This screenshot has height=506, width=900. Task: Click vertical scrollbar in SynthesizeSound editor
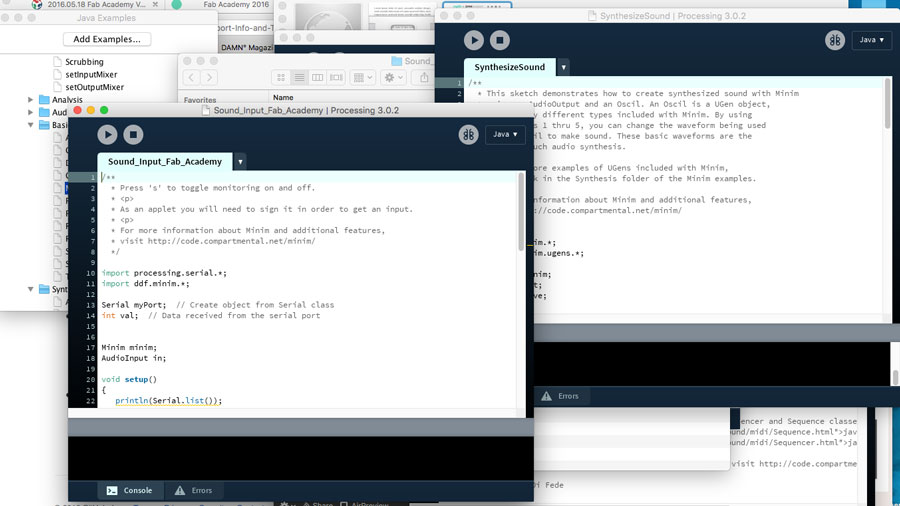click(888, 103)
